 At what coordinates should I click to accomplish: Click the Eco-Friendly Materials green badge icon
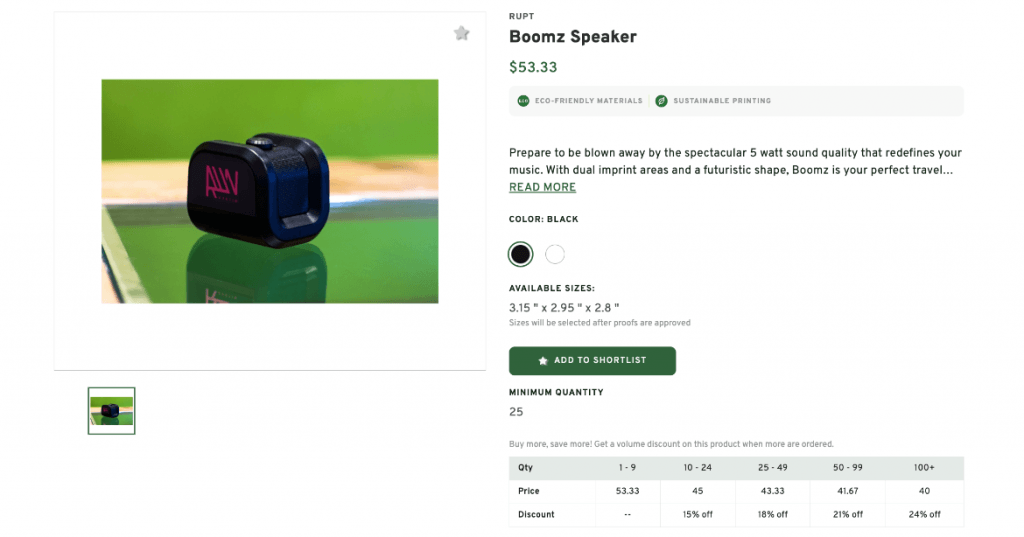(523, 101)
